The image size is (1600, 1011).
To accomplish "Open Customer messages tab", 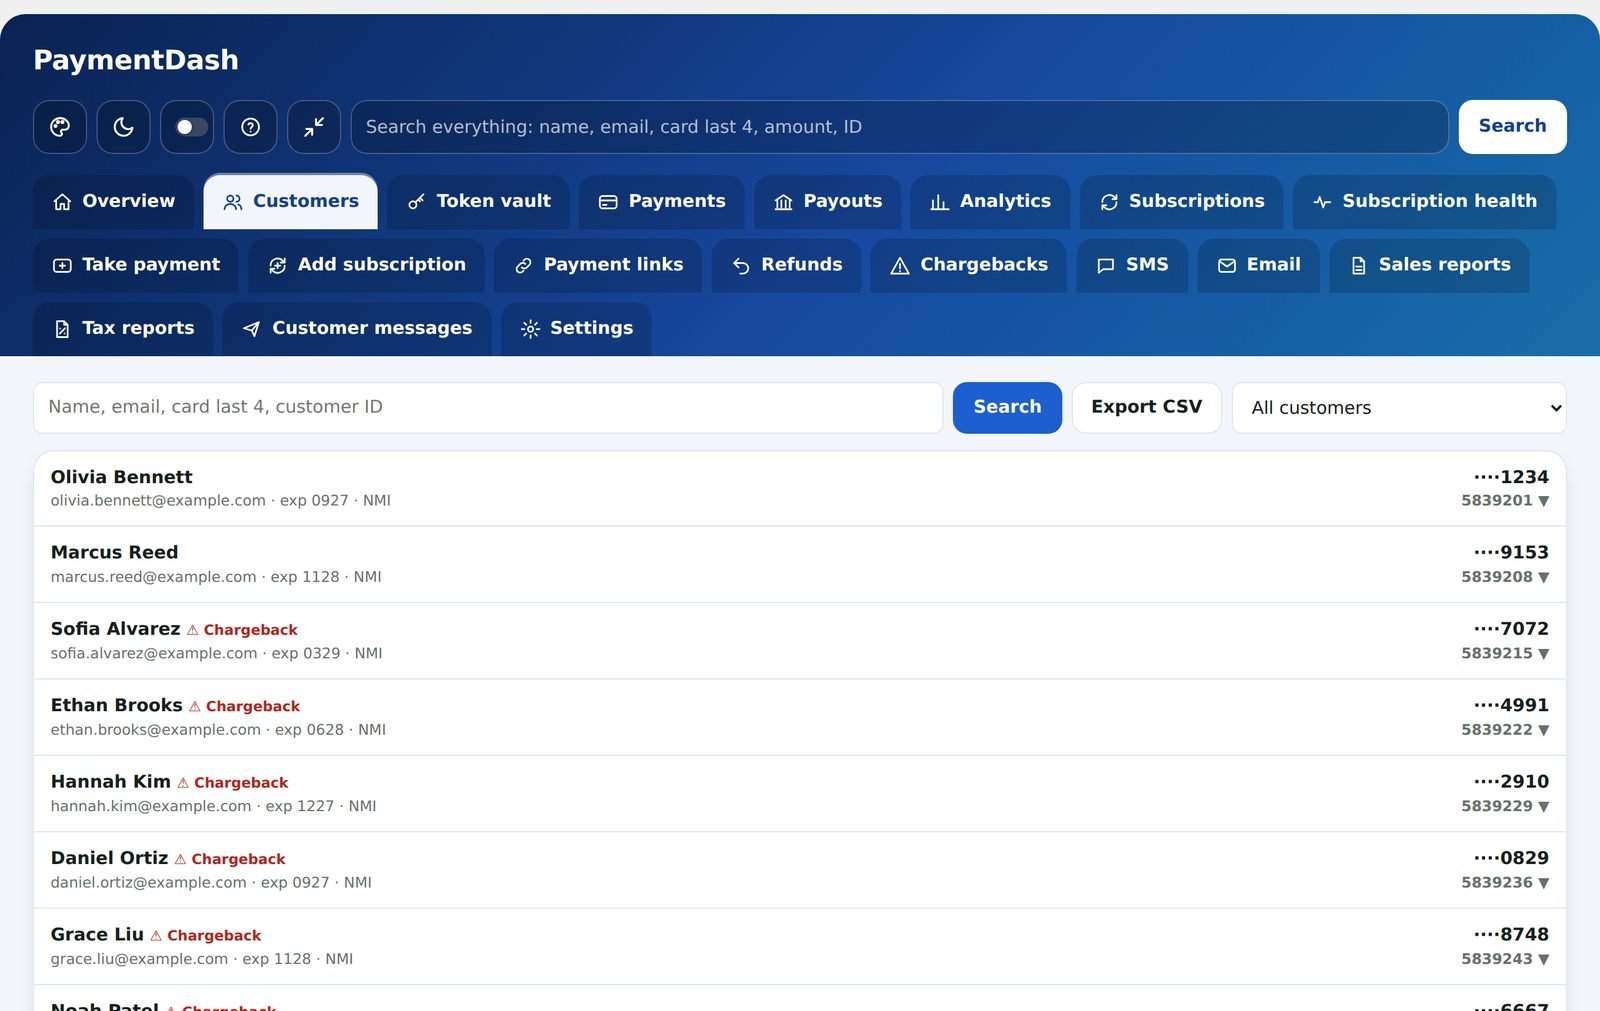I will pos(357,329).
